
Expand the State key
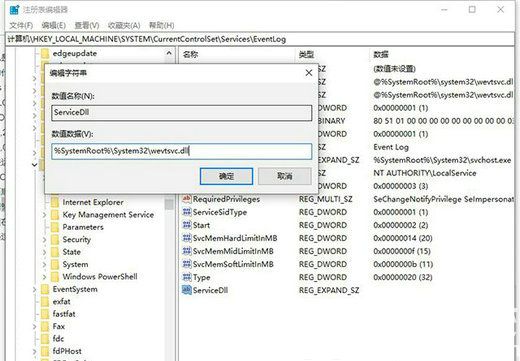click(44, 252)
